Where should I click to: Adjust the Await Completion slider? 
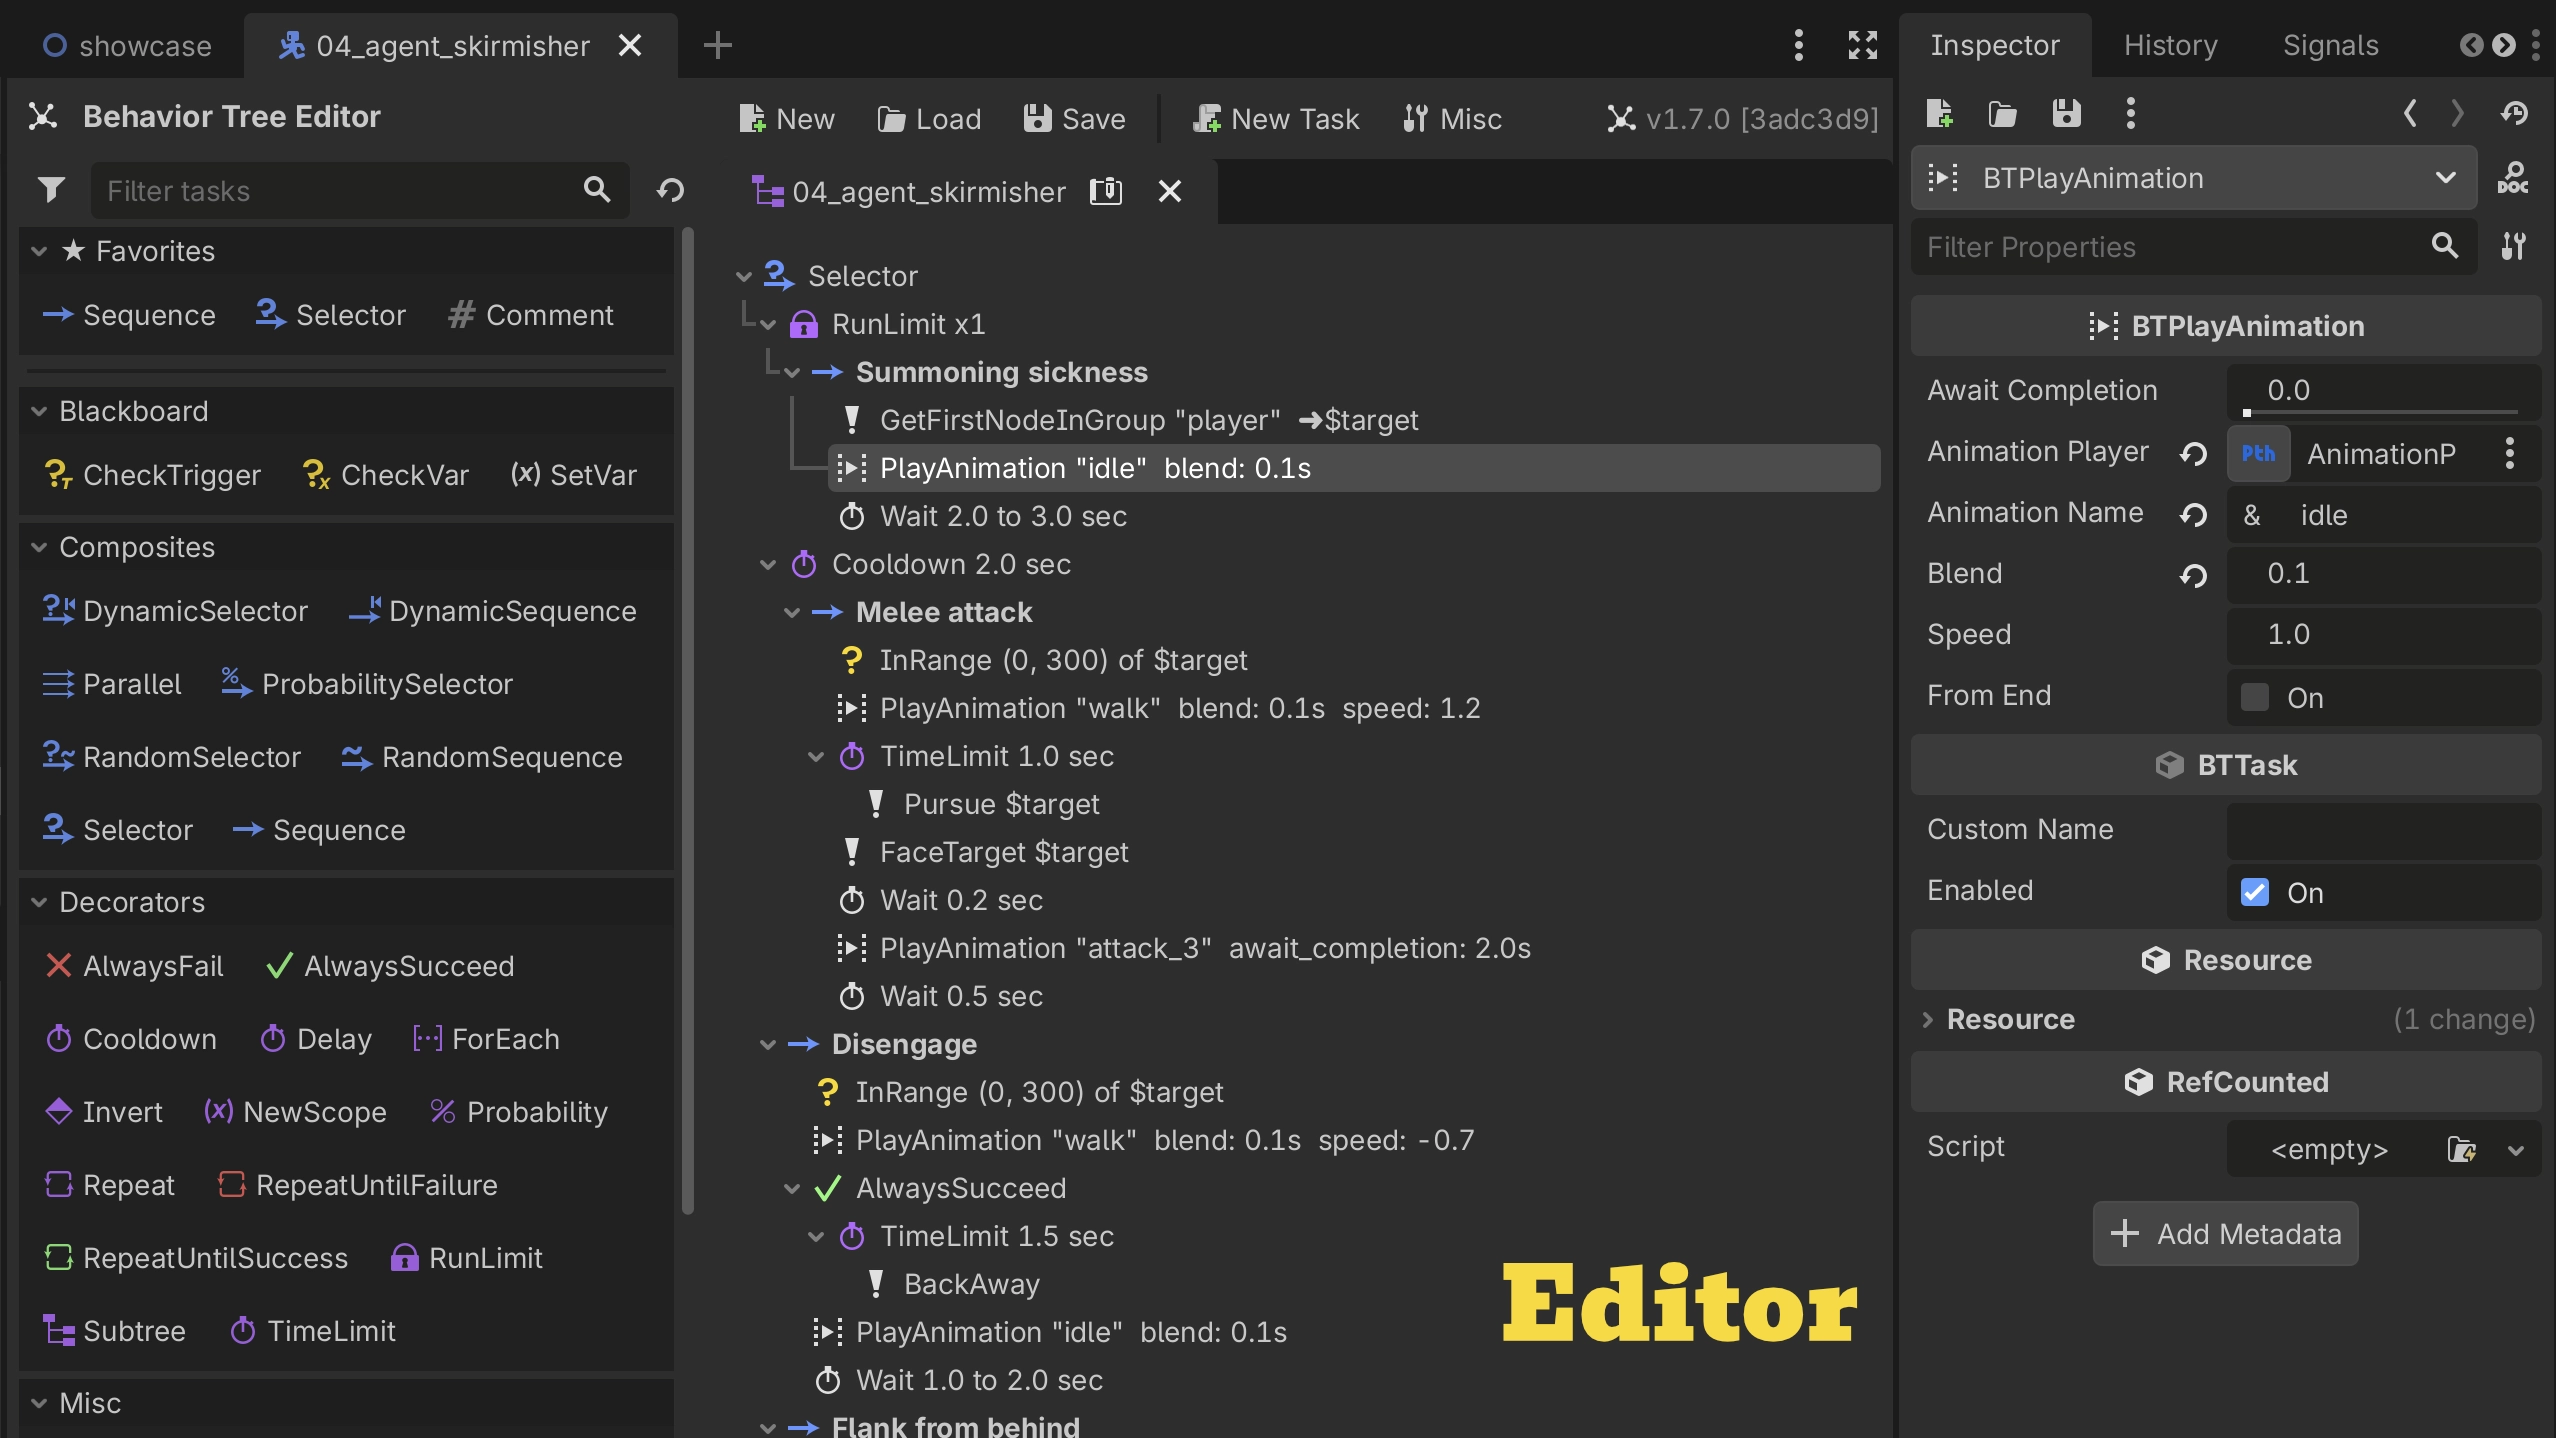pyautogui.click(x=2380, y=412)
